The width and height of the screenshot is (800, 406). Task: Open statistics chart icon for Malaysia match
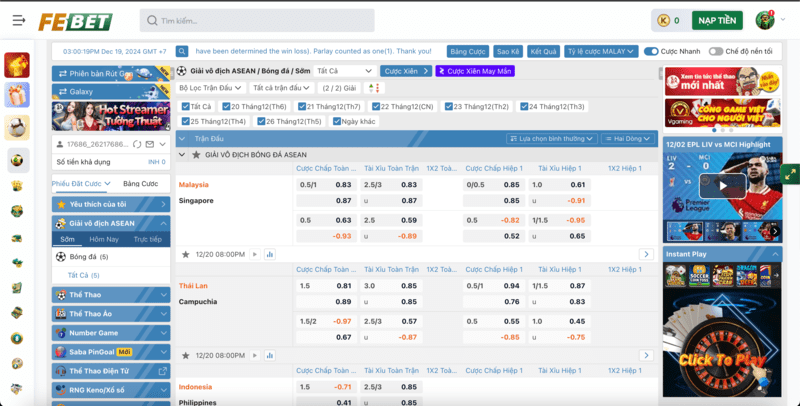270,254
